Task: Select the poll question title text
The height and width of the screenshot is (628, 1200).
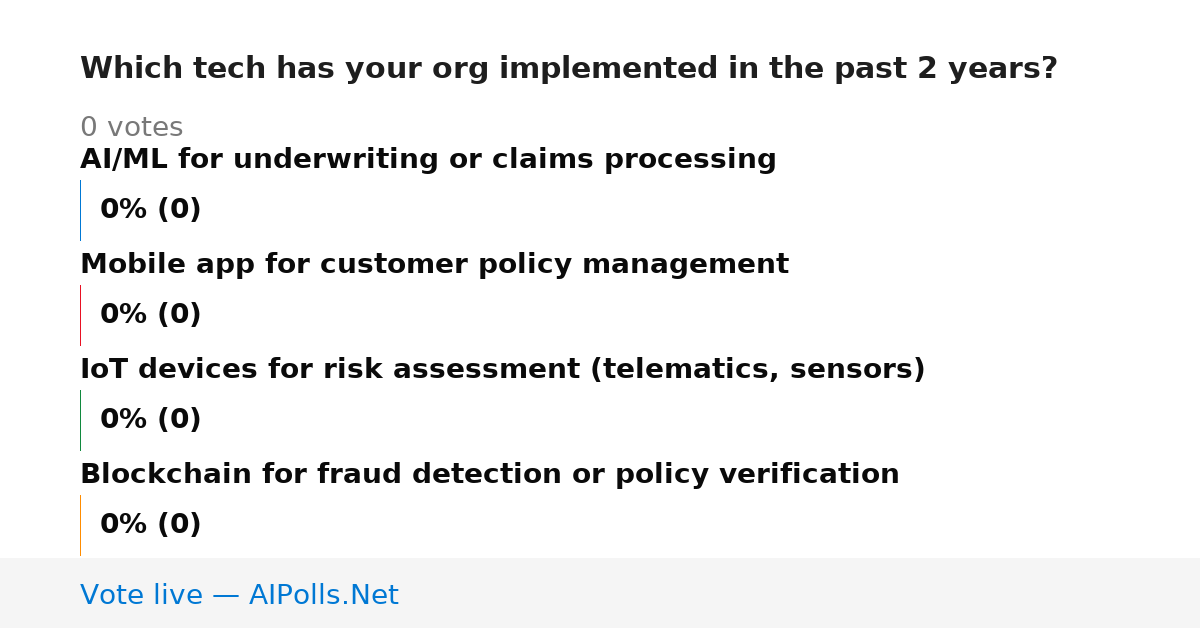Action: [569, 69]
